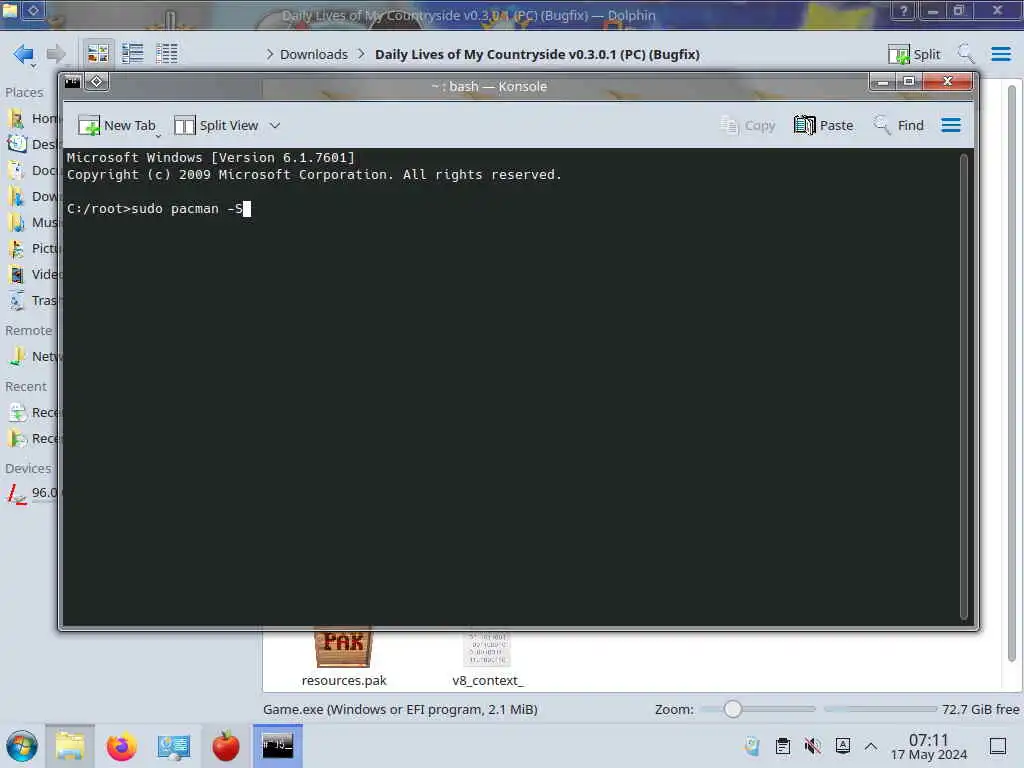
Task: Switch Dolphin to icons view mode
Action: click(x=98, y=54)
